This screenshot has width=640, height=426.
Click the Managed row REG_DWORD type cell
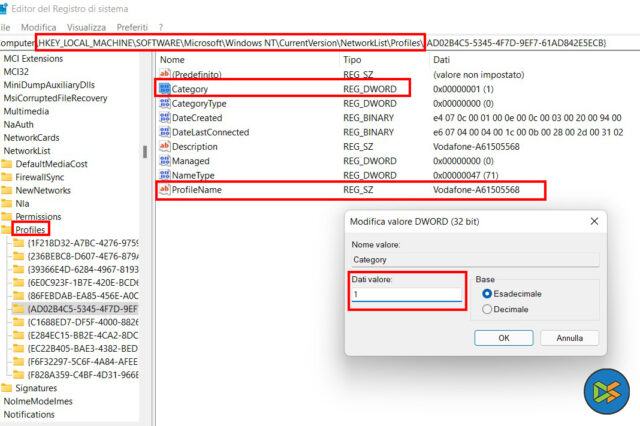(x=369, y=161)
